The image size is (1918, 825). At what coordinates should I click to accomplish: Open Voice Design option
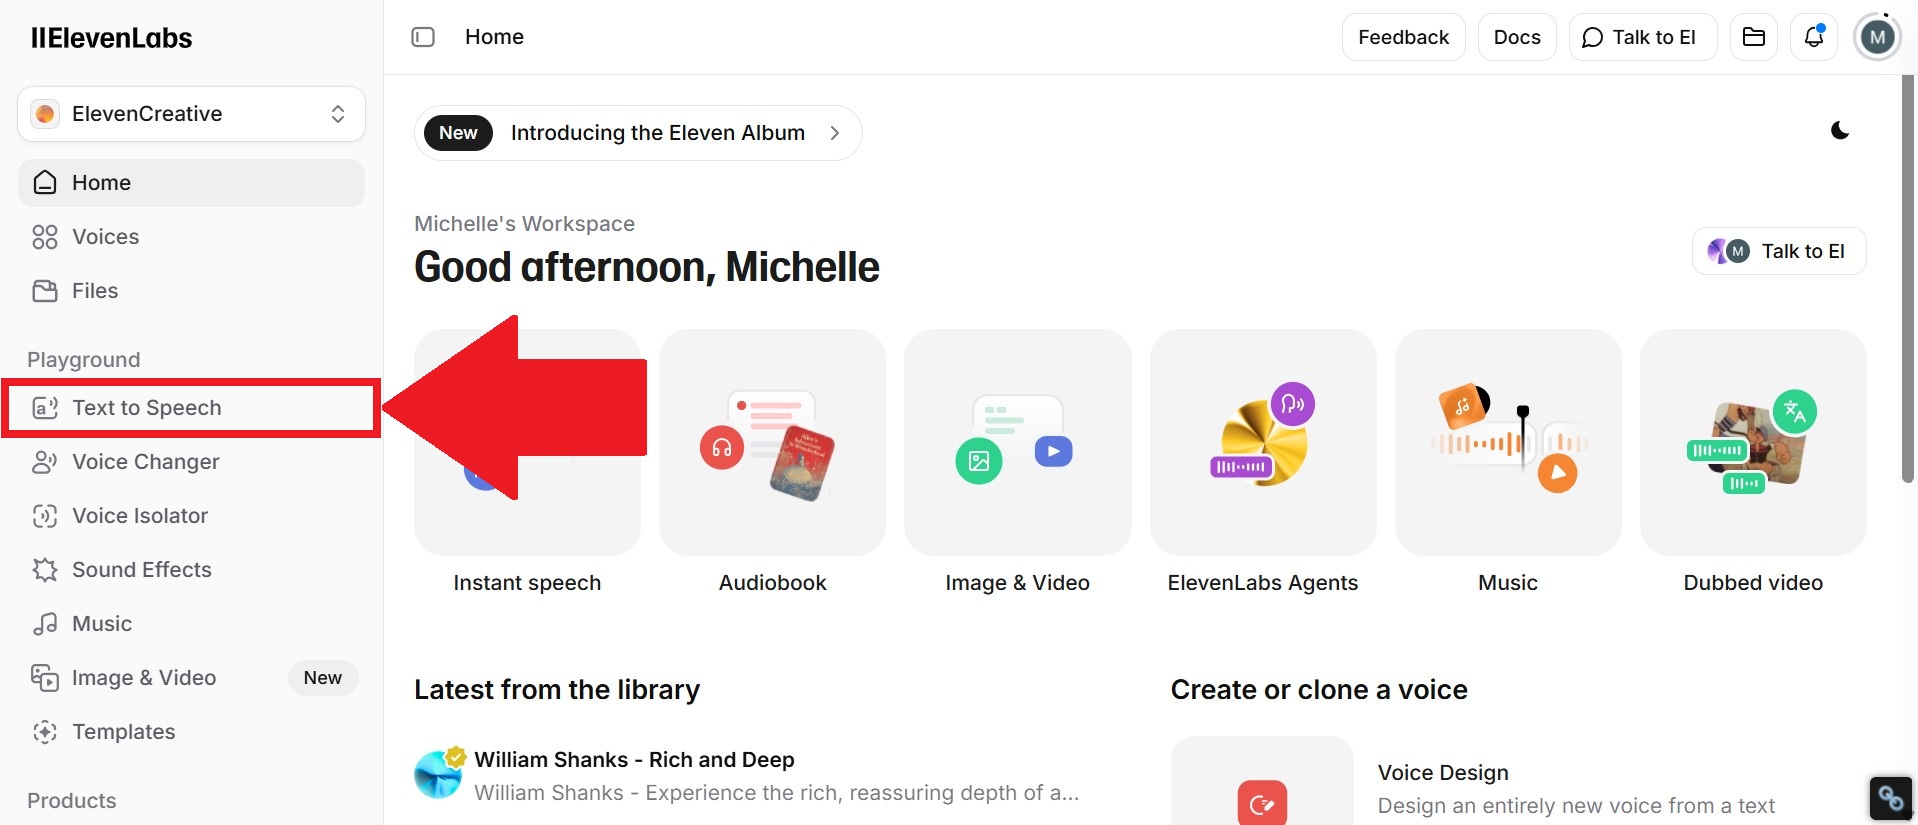coord(1443,773)
